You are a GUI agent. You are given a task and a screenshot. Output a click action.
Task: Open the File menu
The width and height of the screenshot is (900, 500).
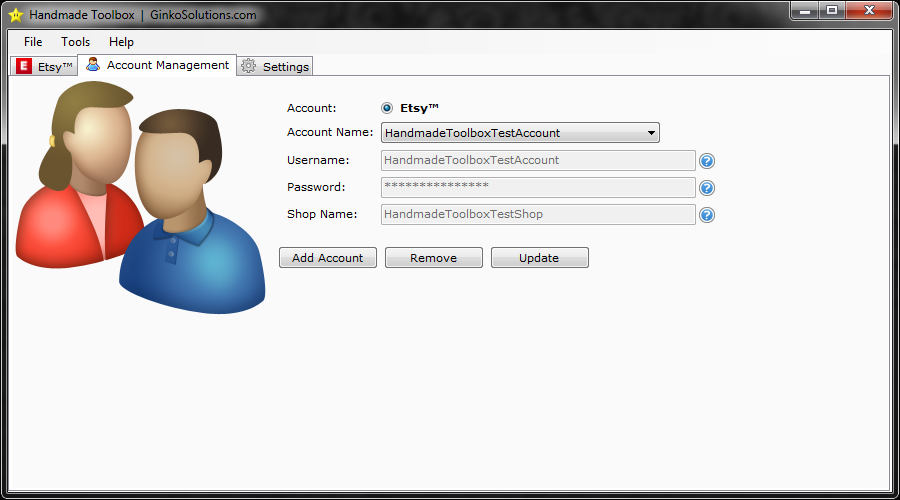click(x=33, y=42)
